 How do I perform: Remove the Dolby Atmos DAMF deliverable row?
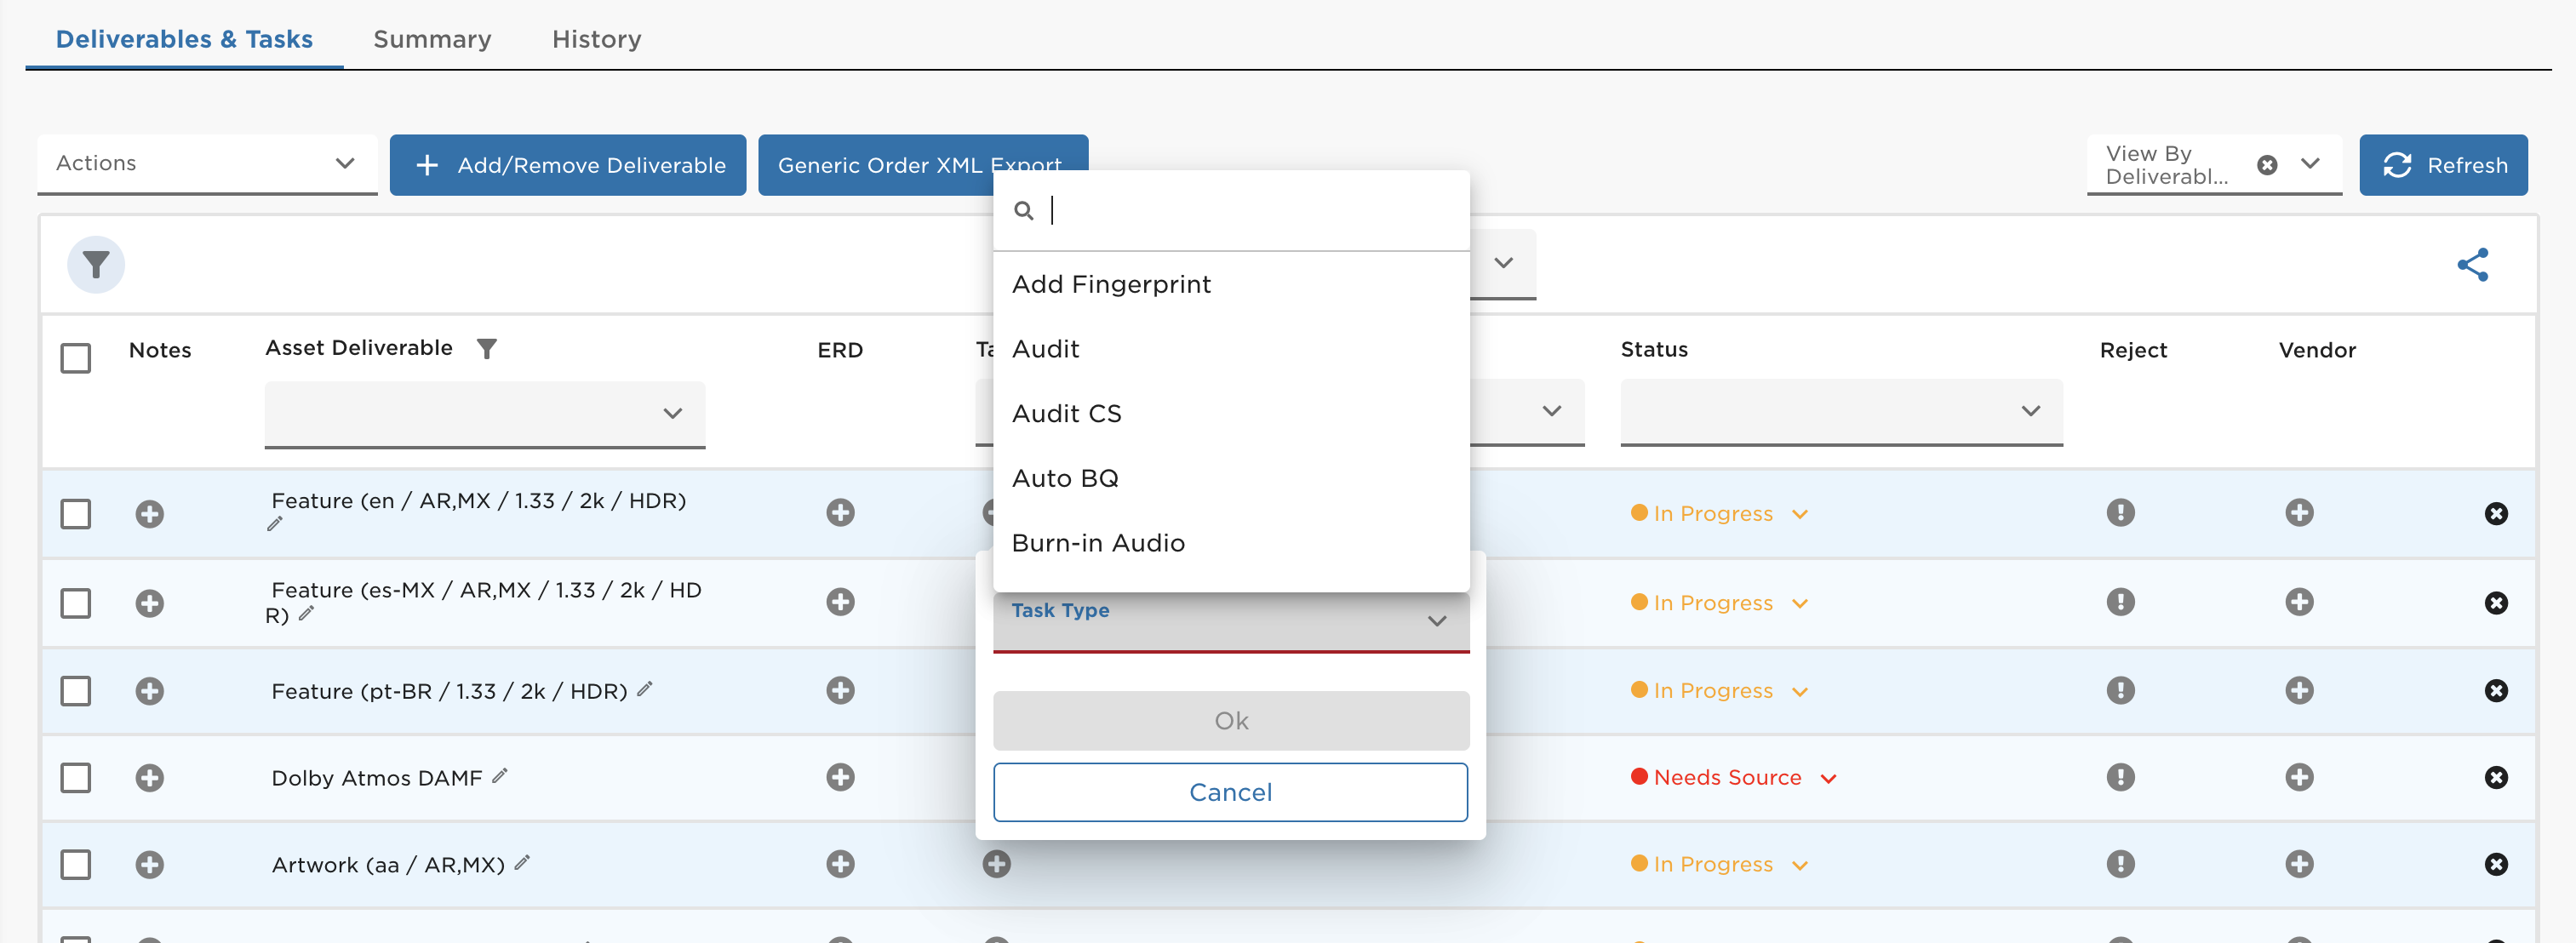pos(2497,778)
